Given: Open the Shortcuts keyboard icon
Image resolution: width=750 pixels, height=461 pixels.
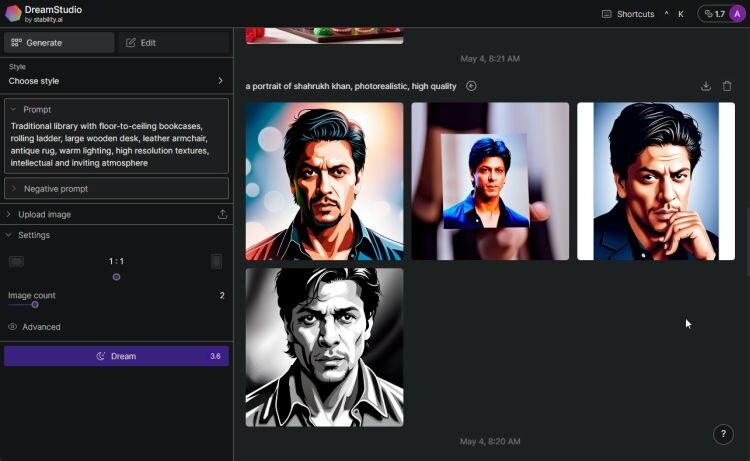Looking at the screenshot, I should (x=607, y=14).
